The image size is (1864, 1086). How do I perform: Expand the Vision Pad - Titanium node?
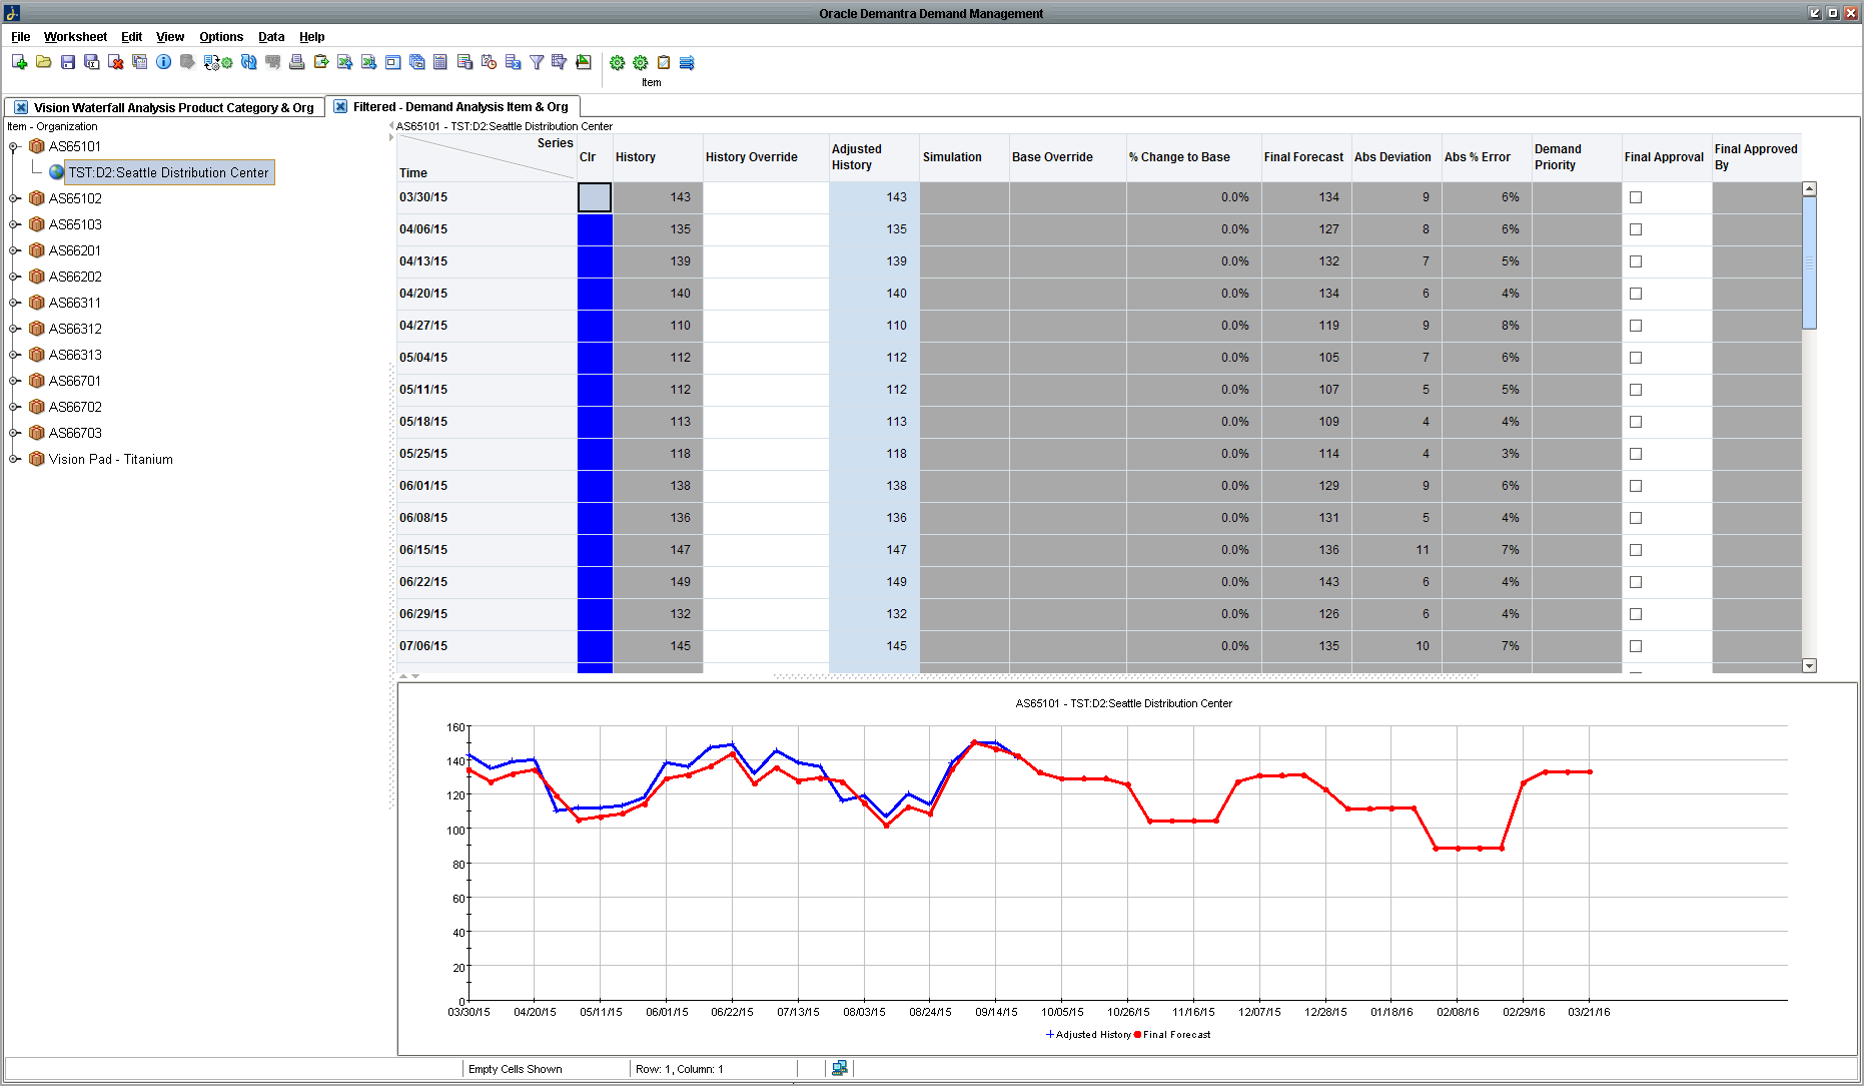coord(15,459)
